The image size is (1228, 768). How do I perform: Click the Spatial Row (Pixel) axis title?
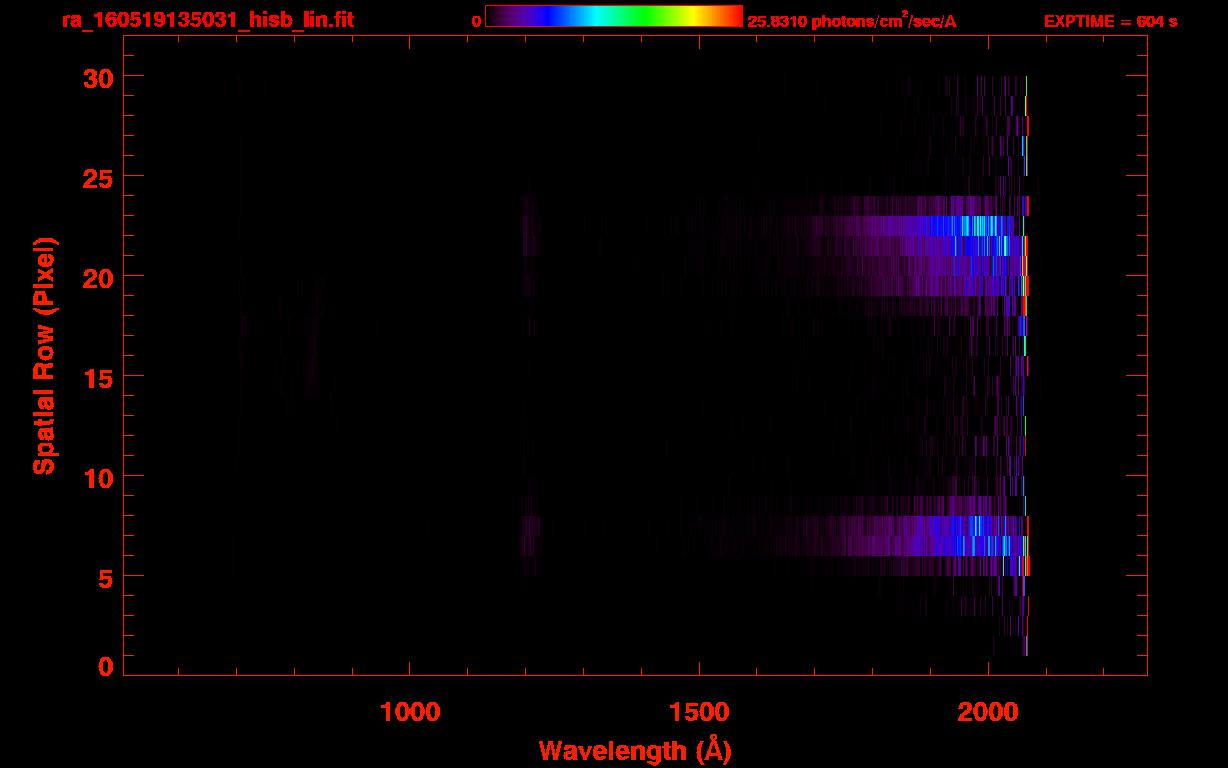point(44,355)
